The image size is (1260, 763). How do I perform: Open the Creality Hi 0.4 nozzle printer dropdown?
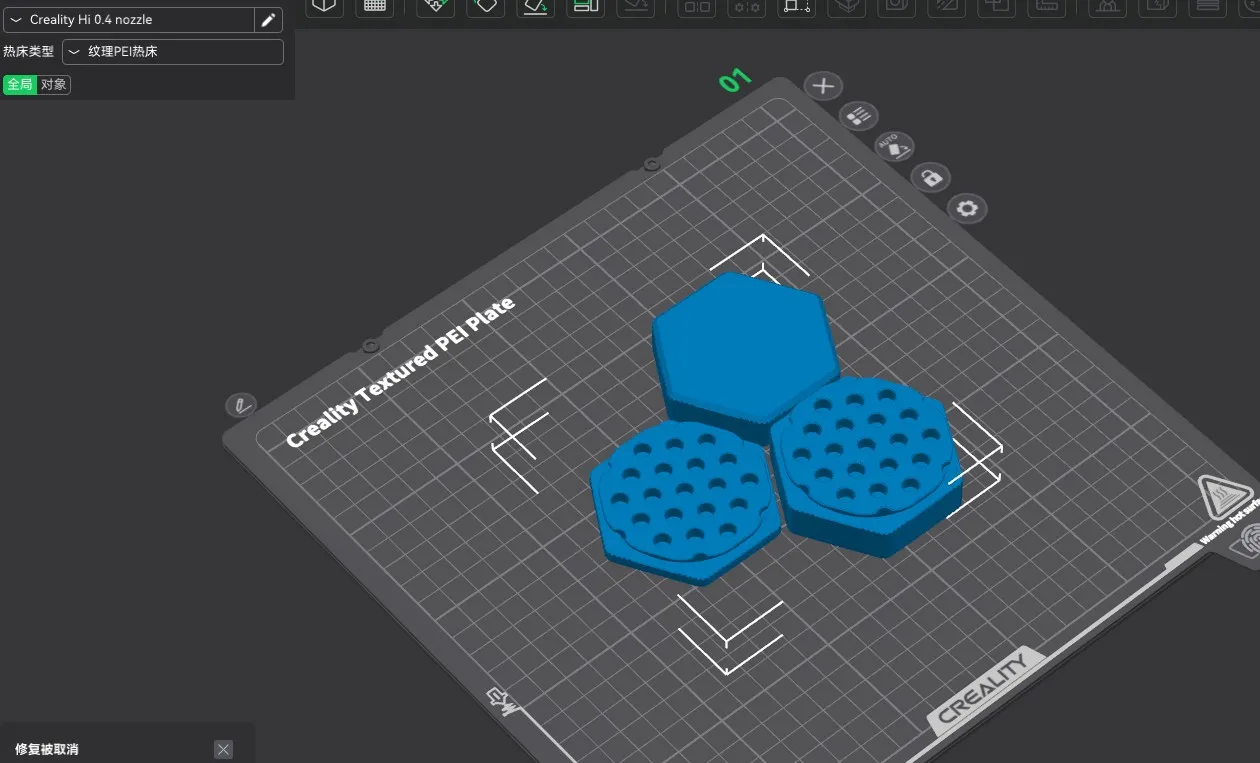[x=128, y=20]
